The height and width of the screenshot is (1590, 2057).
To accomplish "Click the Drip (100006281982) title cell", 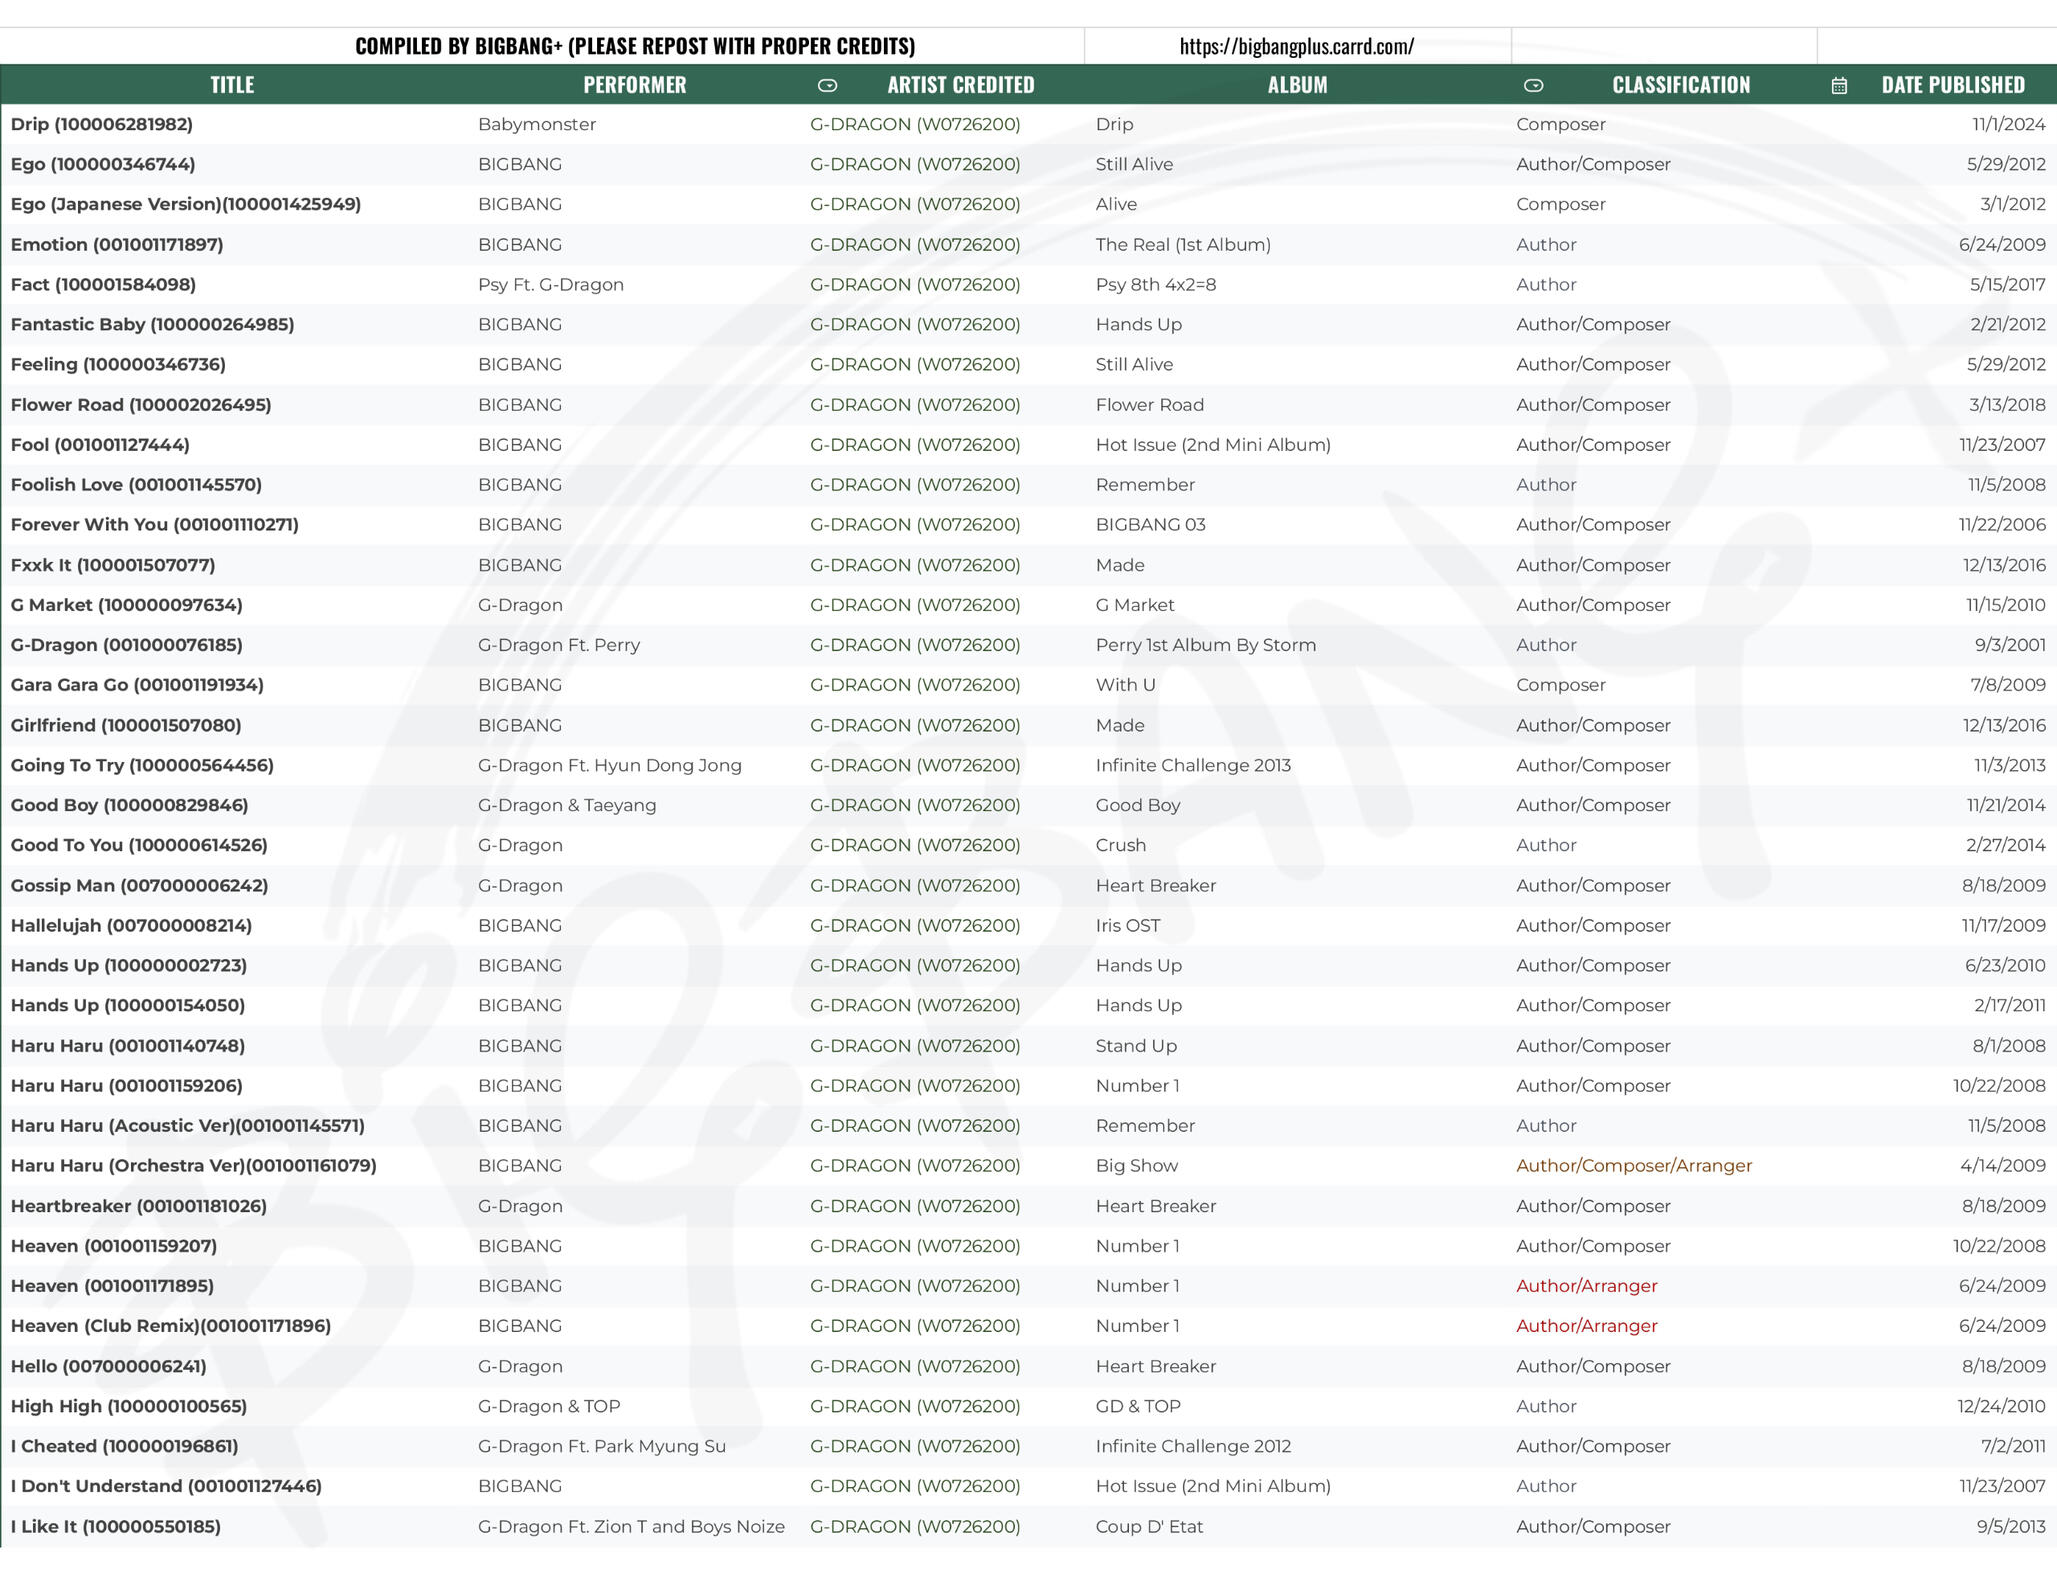I will coord(102,124).
